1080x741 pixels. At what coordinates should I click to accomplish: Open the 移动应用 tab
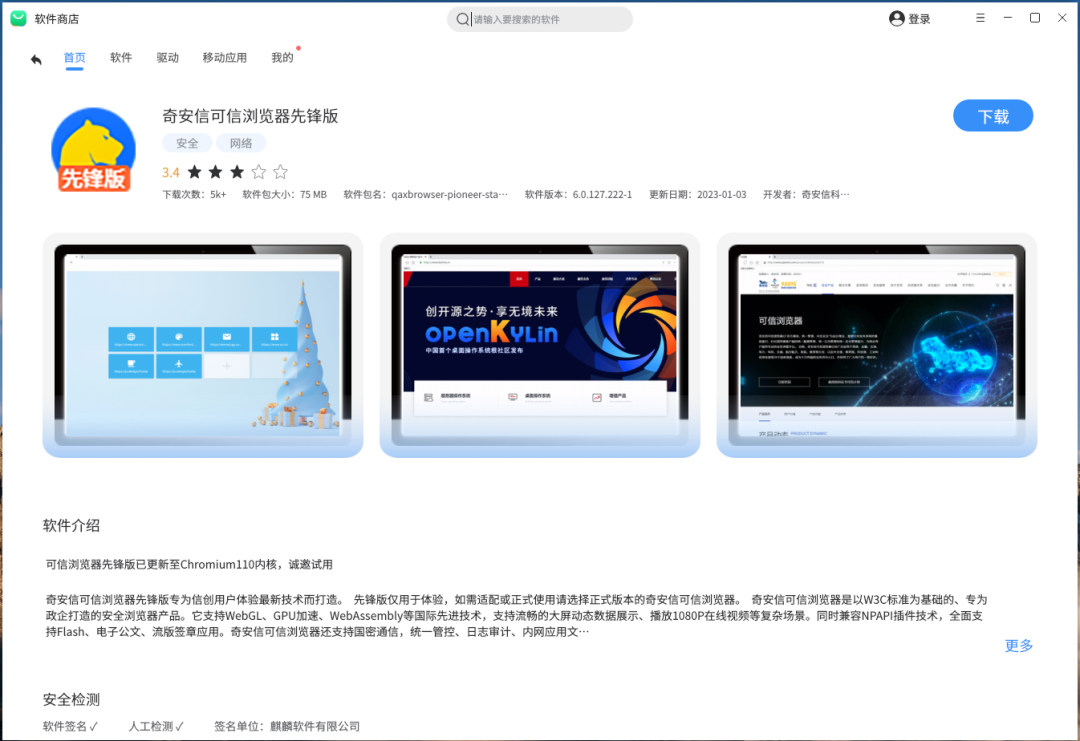pos(224,58)
